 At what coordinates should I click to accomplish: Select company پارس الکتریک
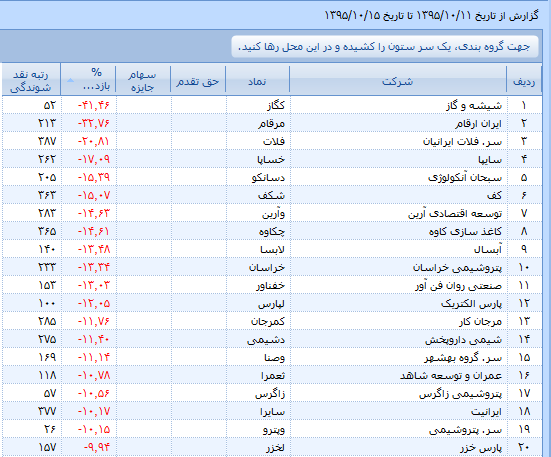(472, 303)
